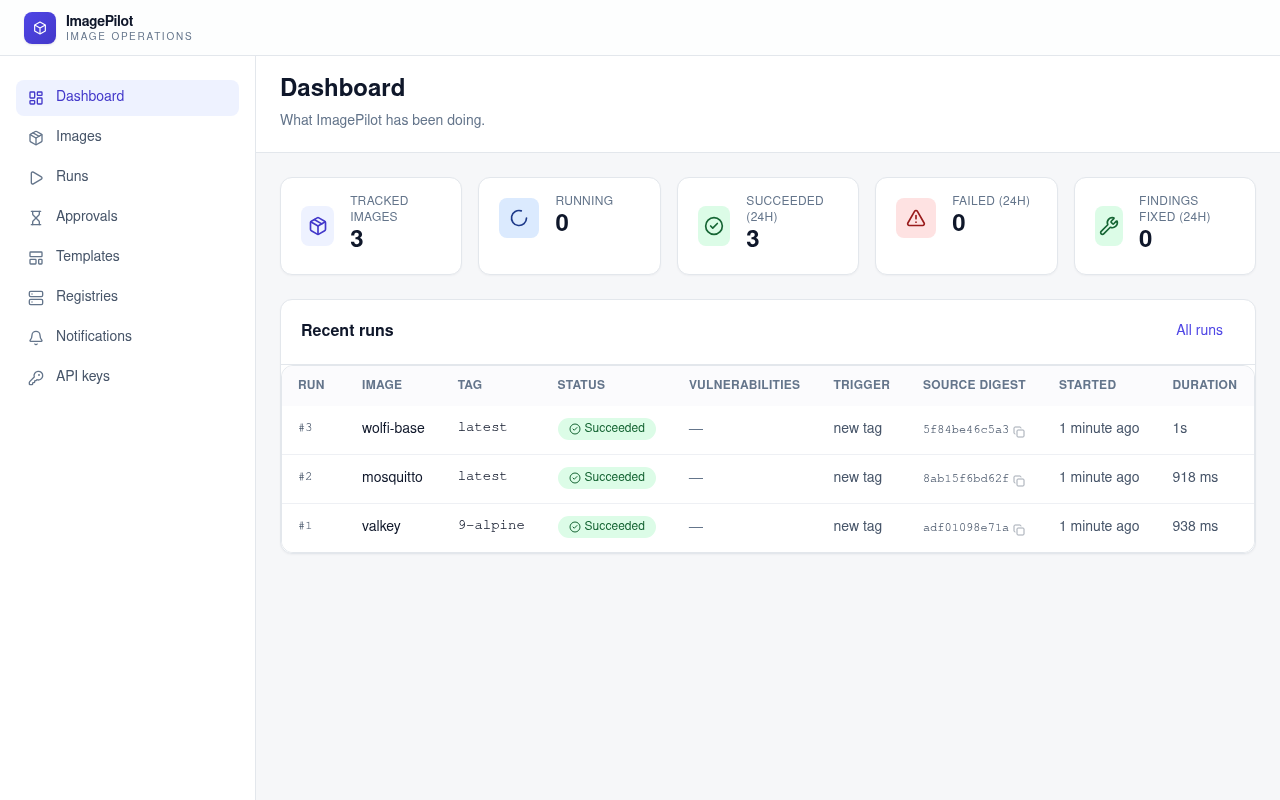Click the Images cube icon in sidebar
Viewport: 1280px width, 800px height.
[36, 137]
